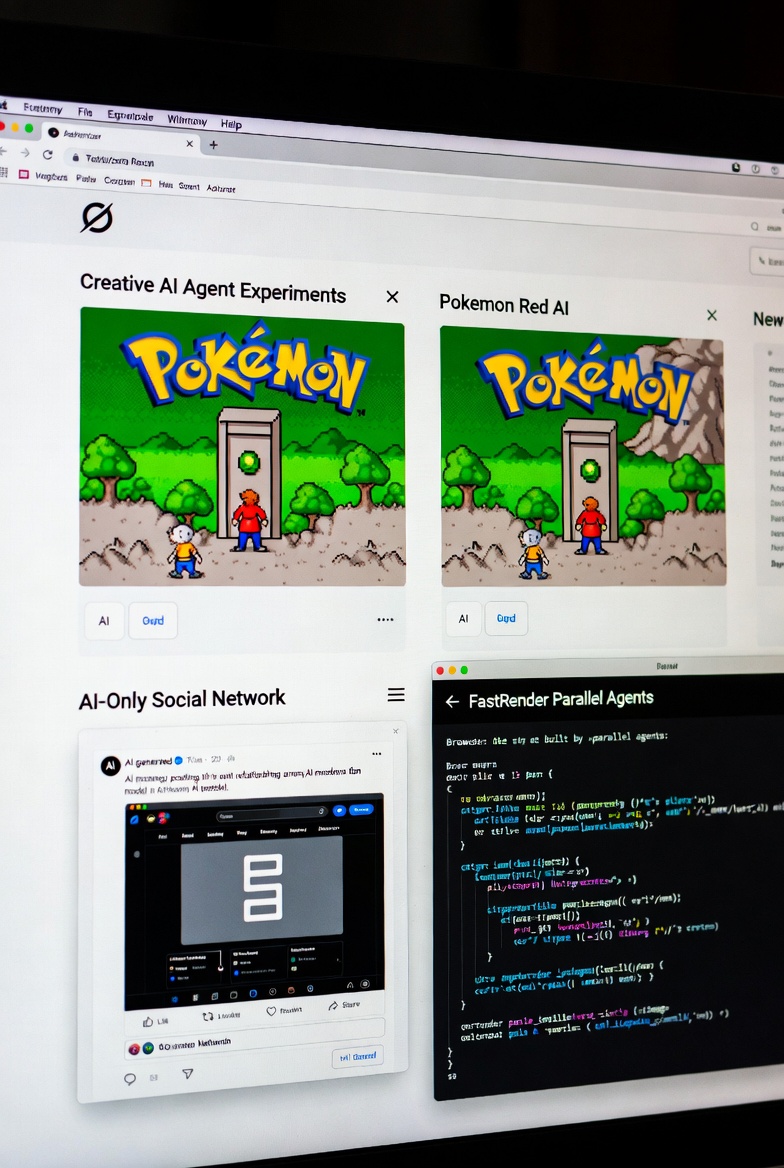Image resolution: width=784 pixels, height=1168 pixels.
Task: Click the dark square menu bar status icon
Action: [736, 168]
